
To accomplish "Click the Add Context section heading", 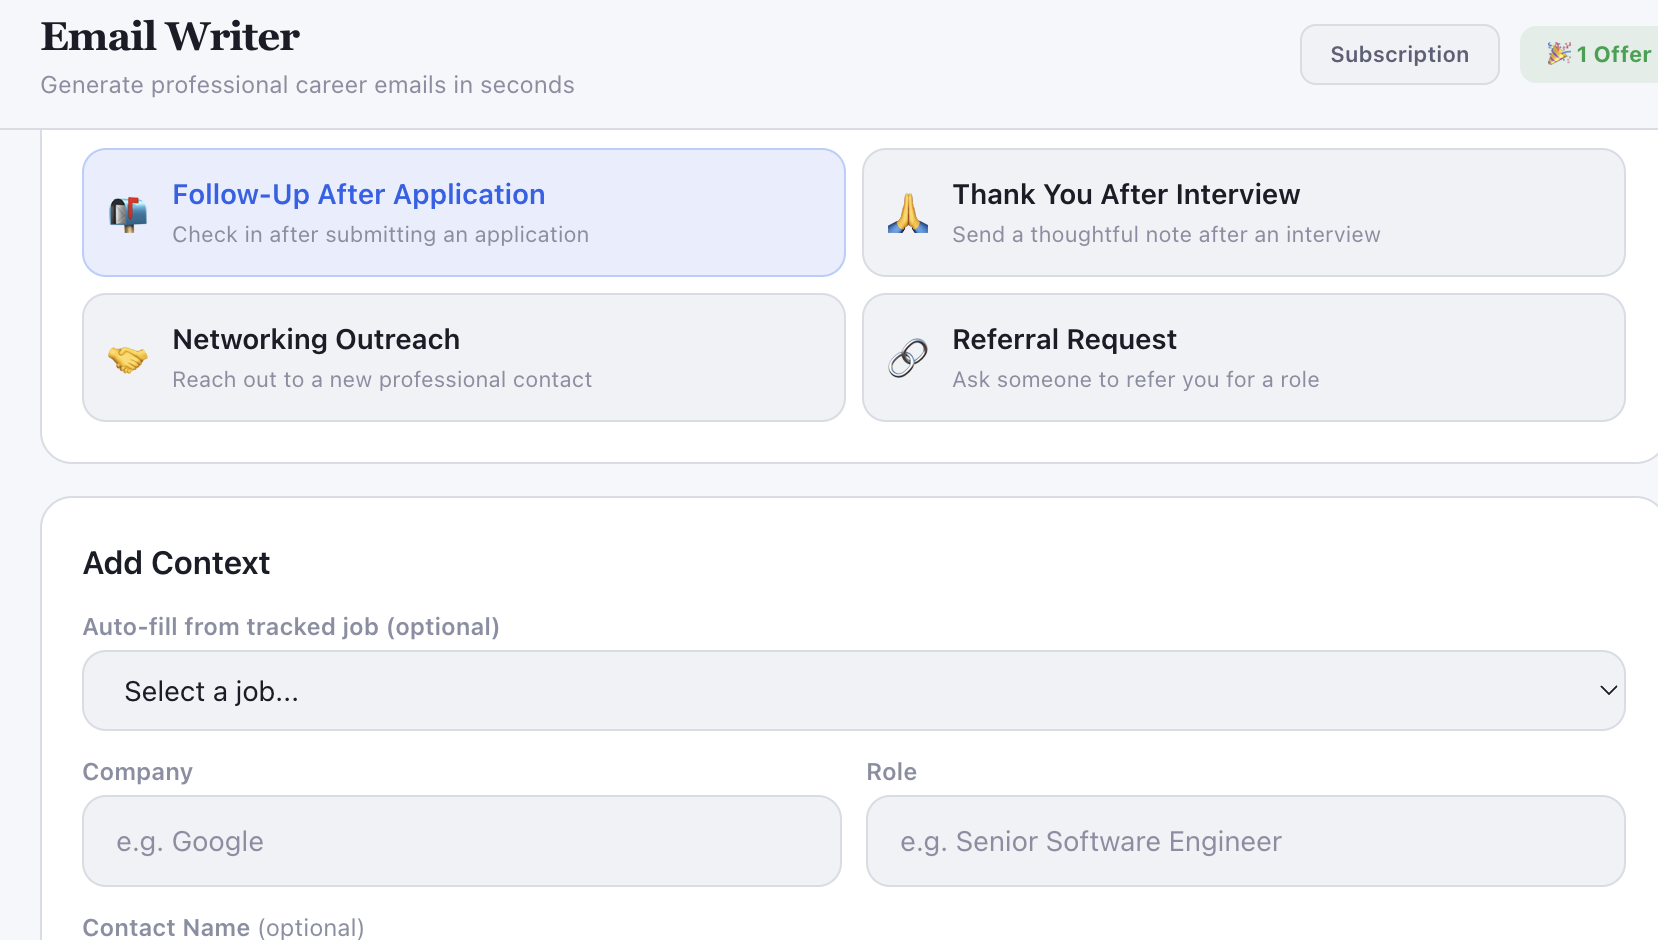I will coord(176,562).
